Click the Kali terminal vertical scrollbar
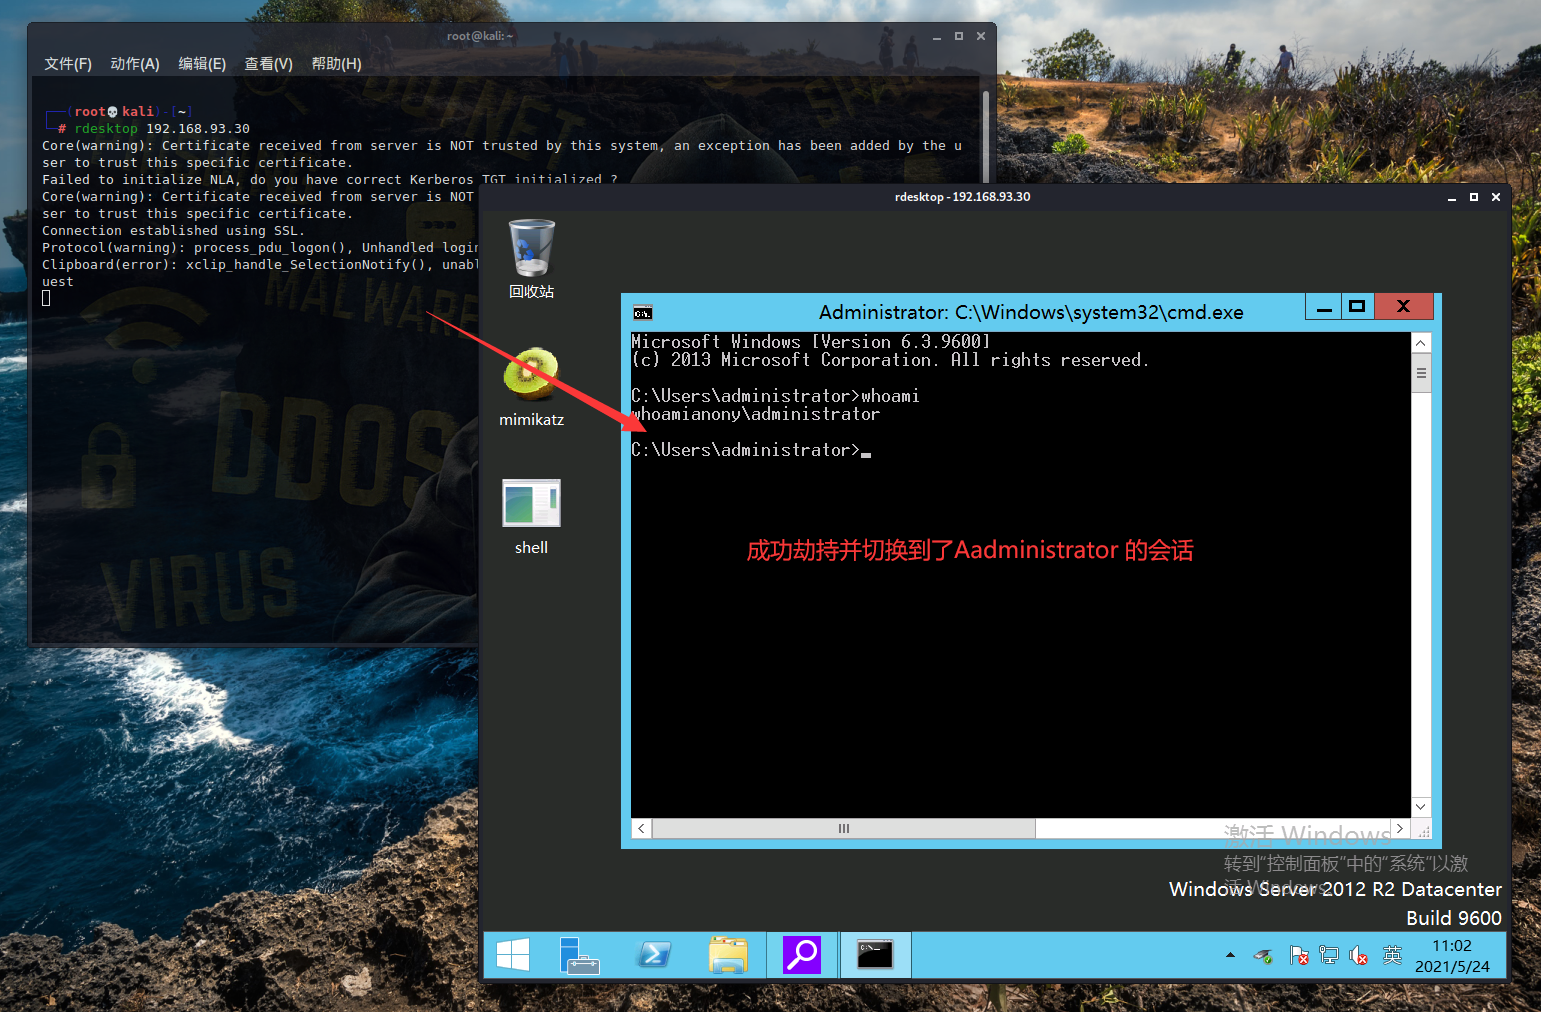Screen dimensions: 1541x1012 986,135
